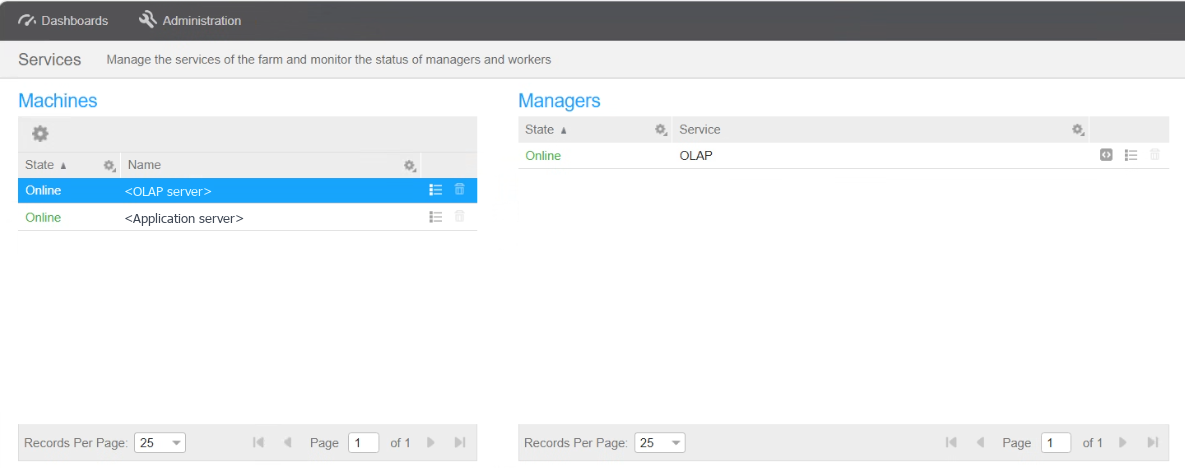Show details list for <Application server>
Screen dimensions: 1185x468
[x=435, y=217]
